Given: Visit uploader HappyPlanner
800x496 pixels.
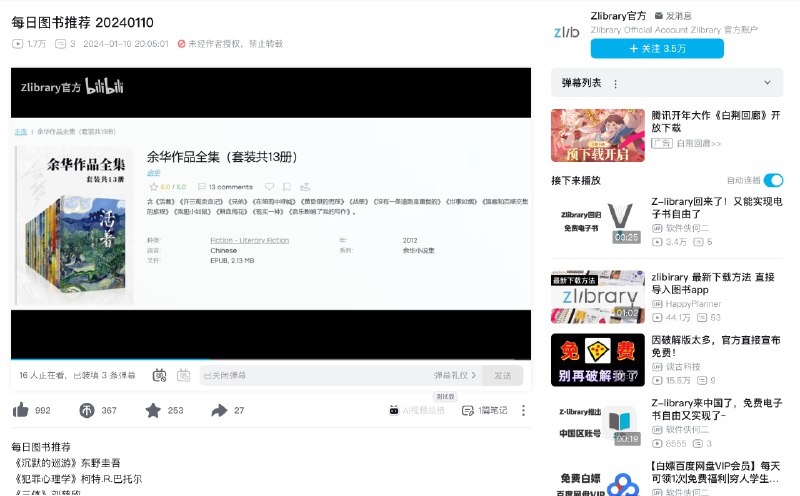Looking at the screenshot, I should tap(693, 304).
